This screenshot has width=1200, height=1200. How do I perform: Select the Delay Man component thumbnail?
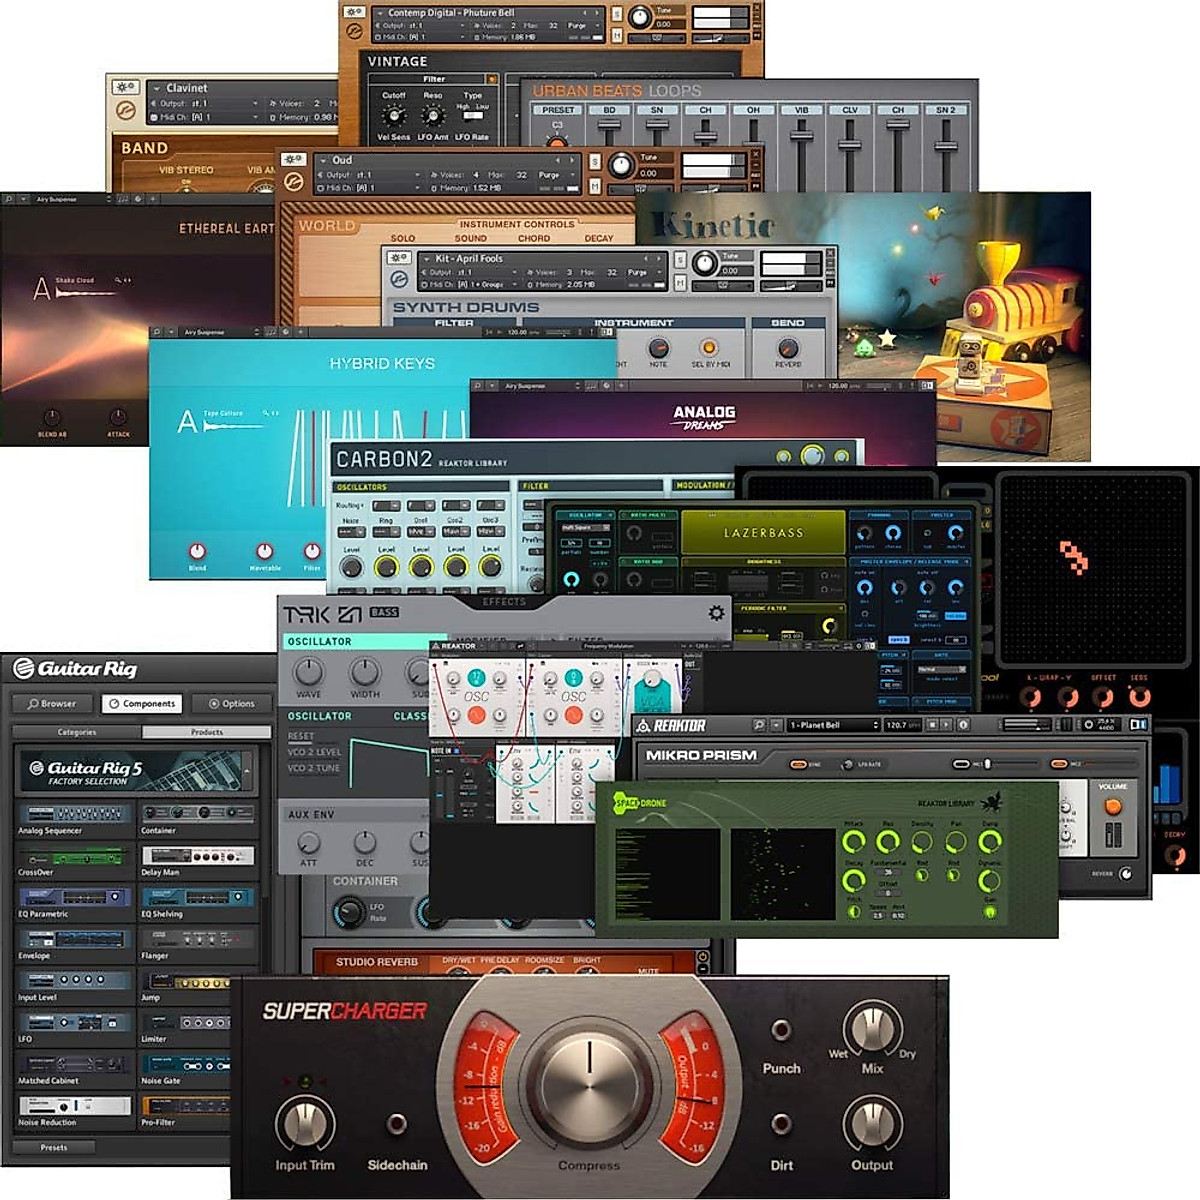[x=199, y=855]
